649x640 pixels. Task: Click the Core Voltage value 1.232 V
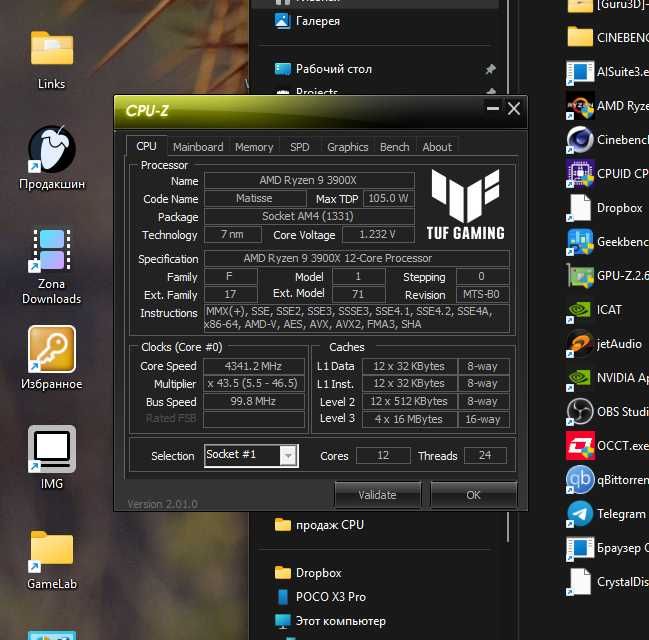(378, 234)
